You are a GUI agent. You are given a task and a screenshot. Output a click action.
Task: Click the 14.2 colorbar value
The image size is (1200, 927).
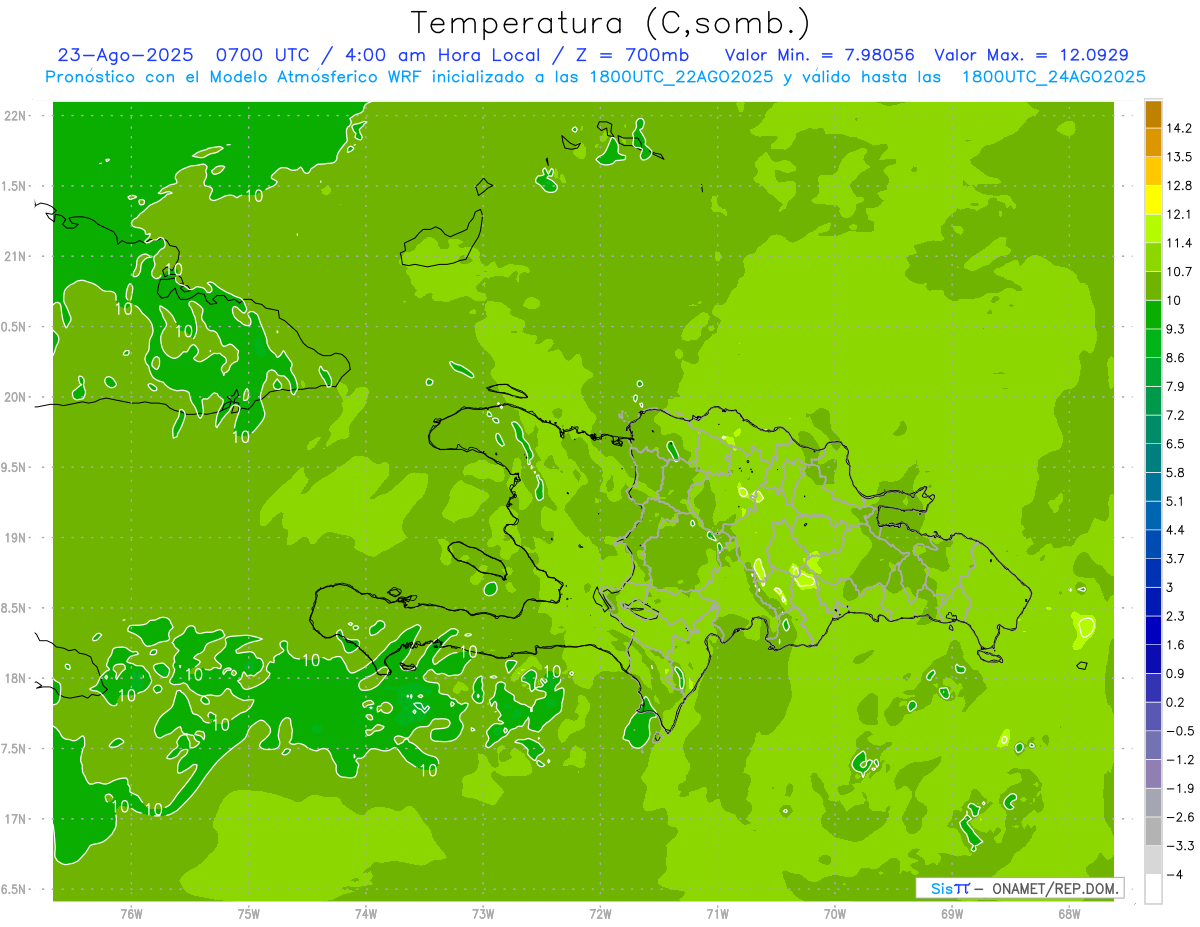pyautogui.click(x=1179, y=128)
